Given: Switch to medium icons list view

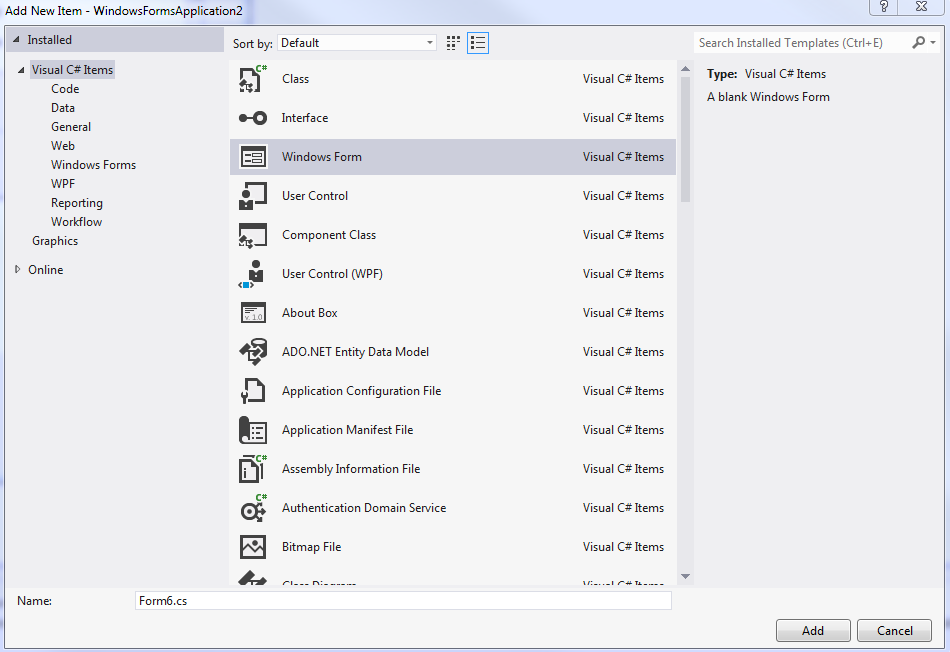Looking at the screenshot, I should (x=478, y=43).
